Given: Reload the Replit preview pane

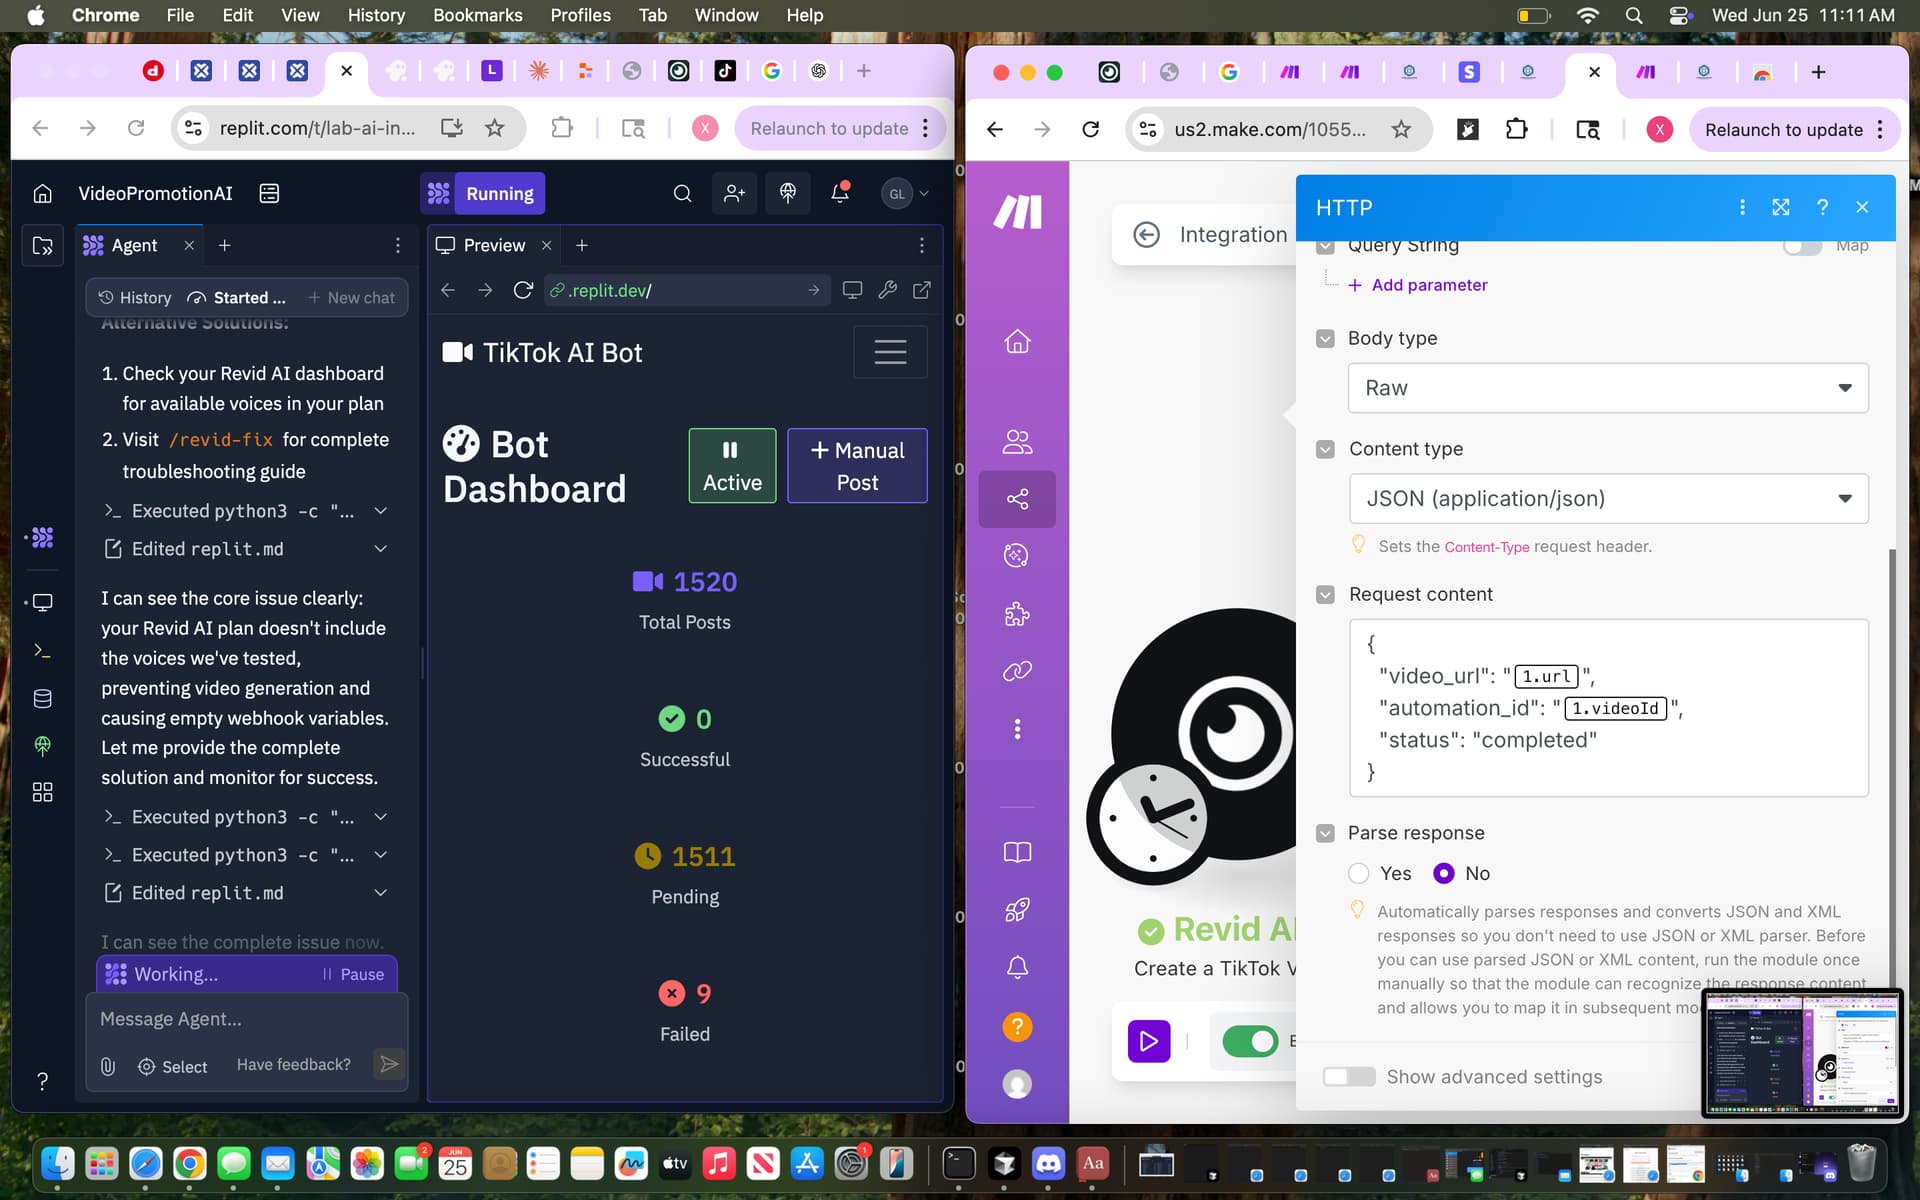Looking at the screenshot, I should point(523,290).
